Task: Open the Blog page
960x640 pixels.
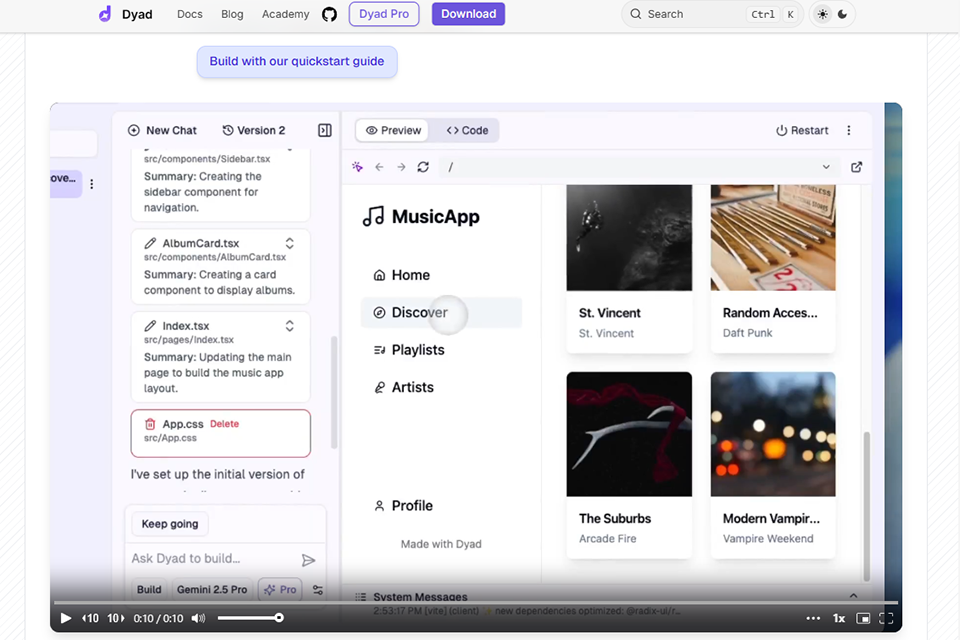Action: point(232,14)
